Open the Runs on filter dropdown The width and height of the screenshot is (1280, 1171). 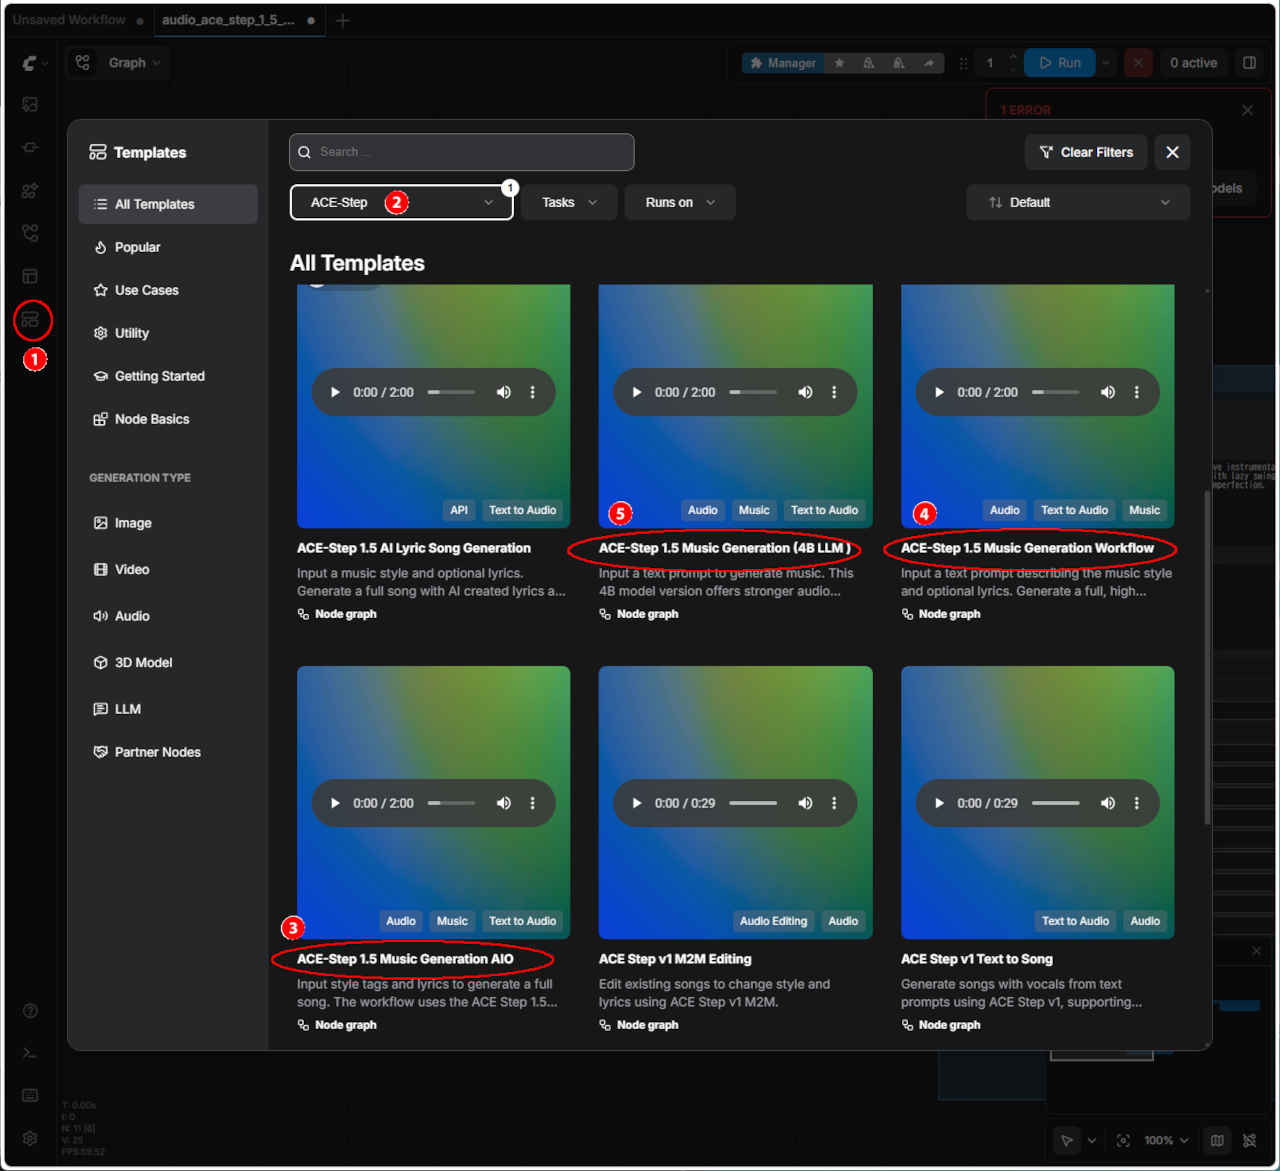pos(680,202)
